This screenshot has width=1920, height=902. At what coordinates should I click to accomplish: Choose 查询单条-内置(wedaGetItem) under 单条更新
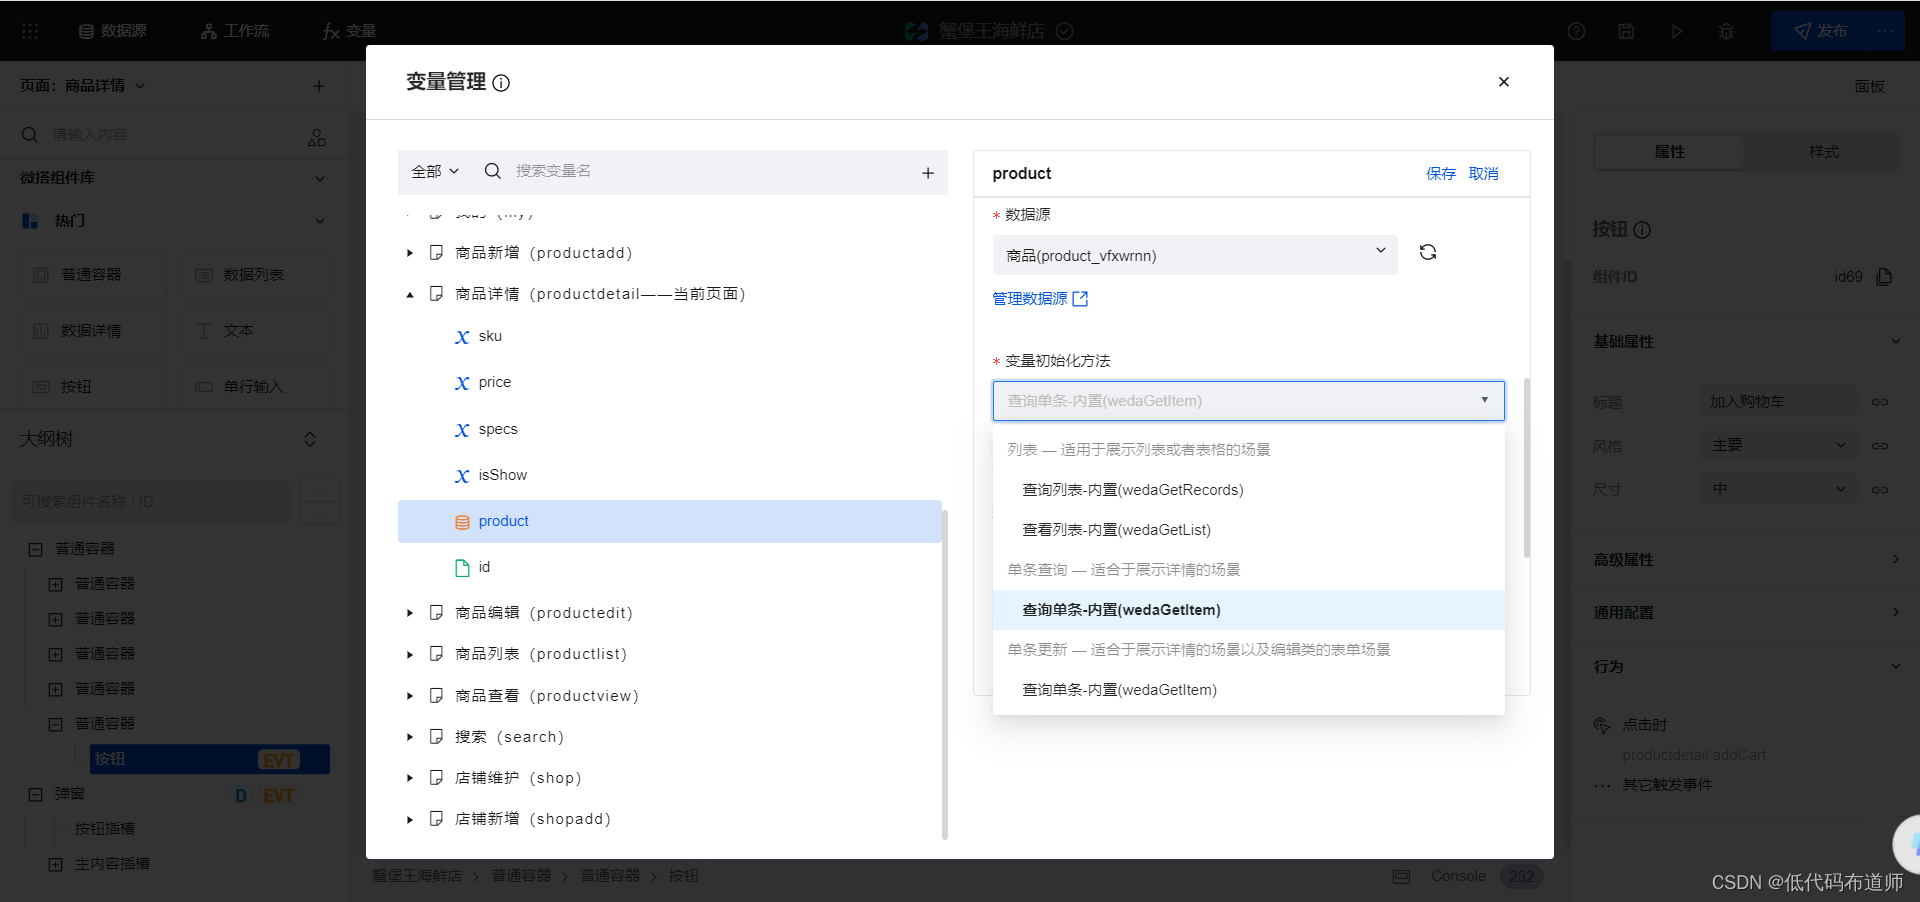click(x=1248, y=690)
